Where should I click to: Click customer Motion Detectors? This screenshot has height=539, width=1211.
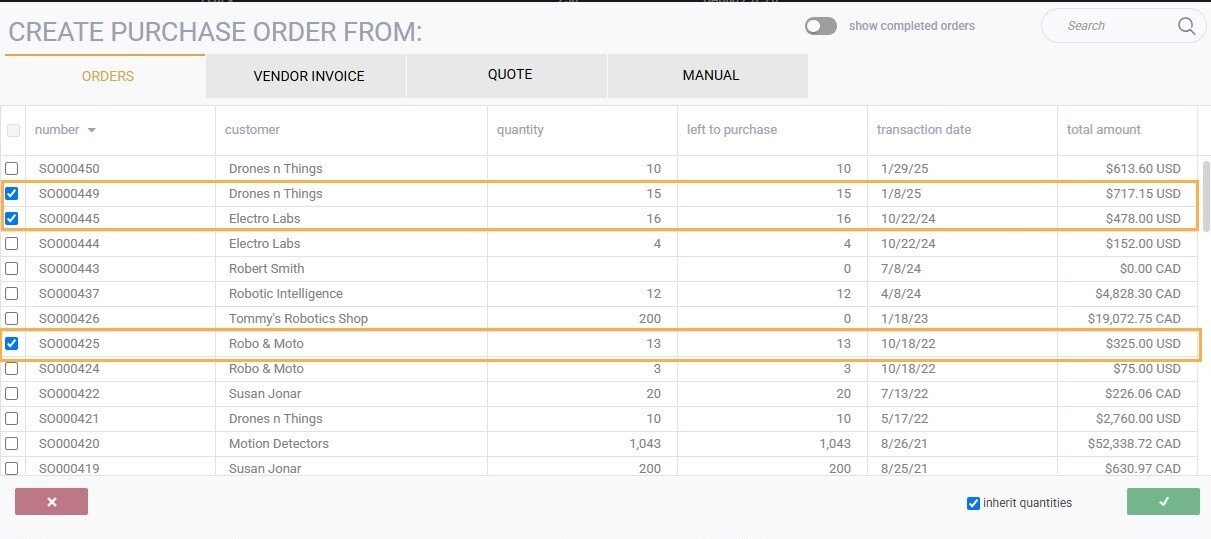(x=278, y=443)
